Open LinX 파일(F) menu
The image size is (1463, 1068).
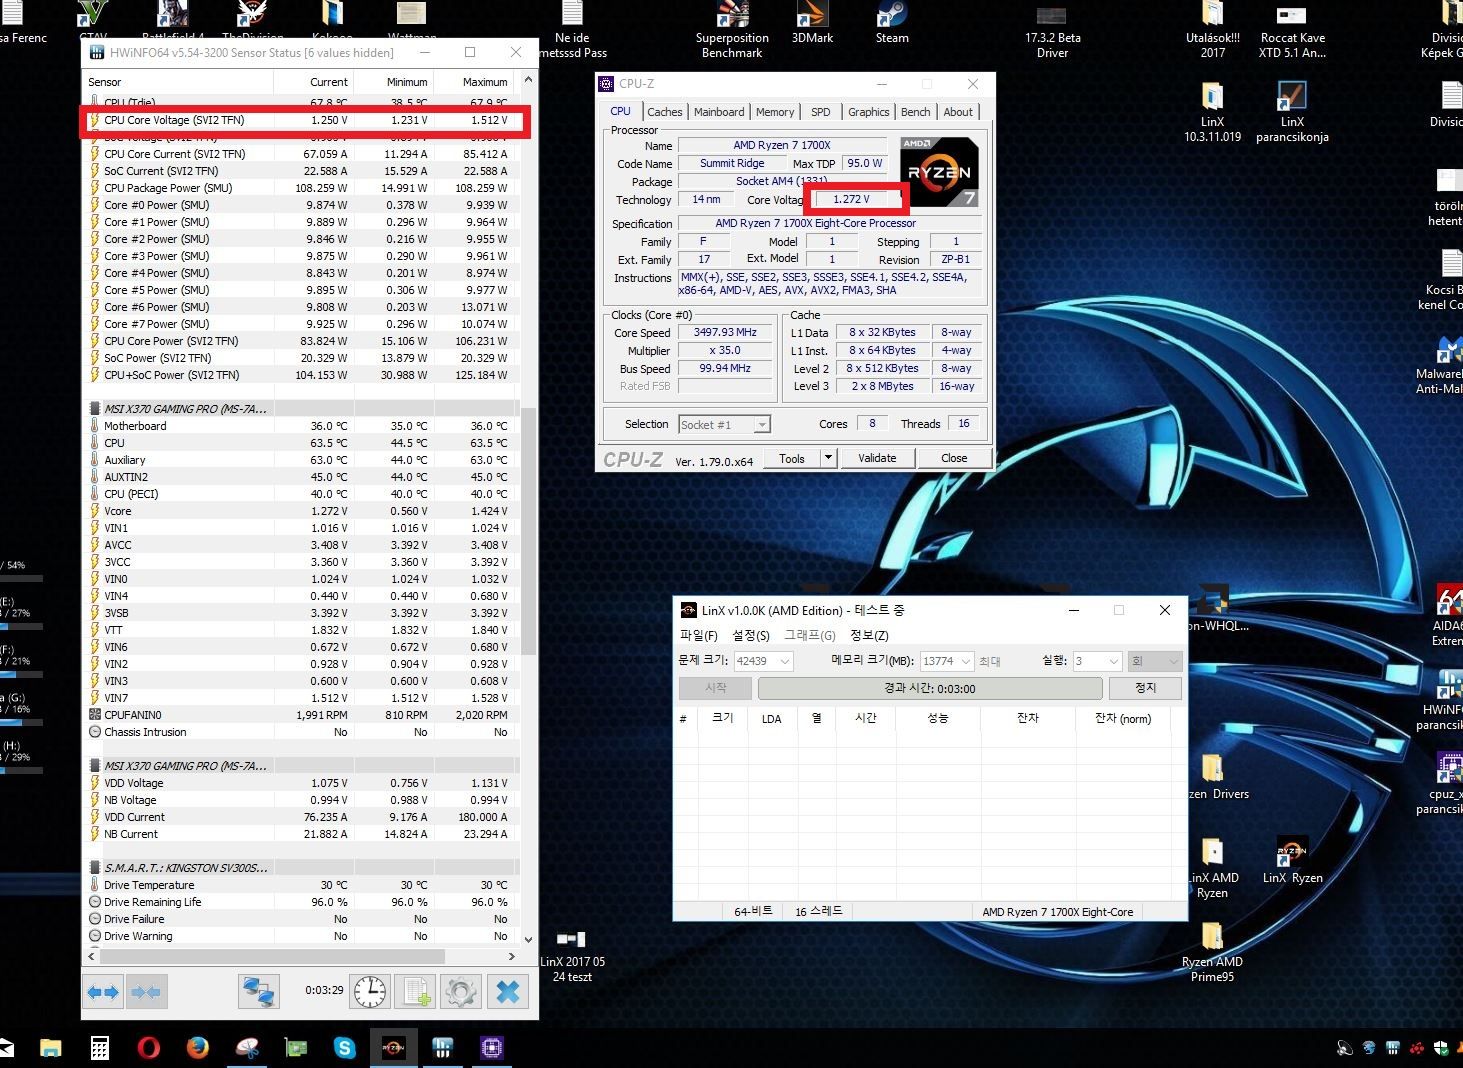[699, 635]
